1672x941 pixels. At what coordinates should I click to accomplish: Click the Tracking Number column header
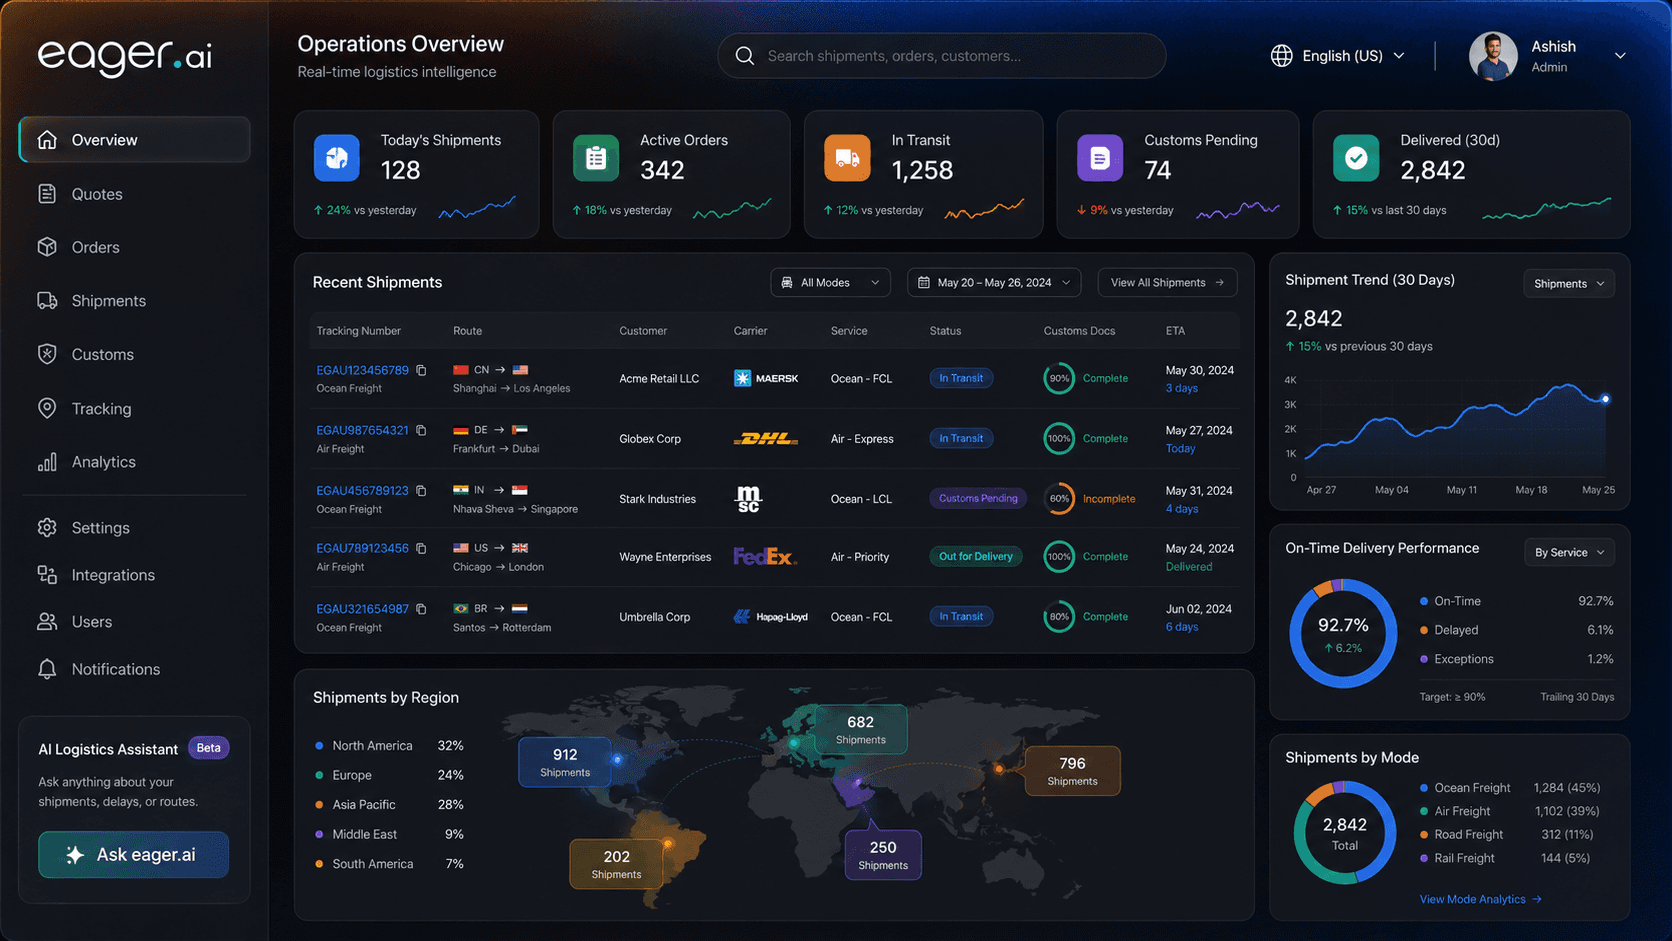pyautogui.click(x=358, y=331)
